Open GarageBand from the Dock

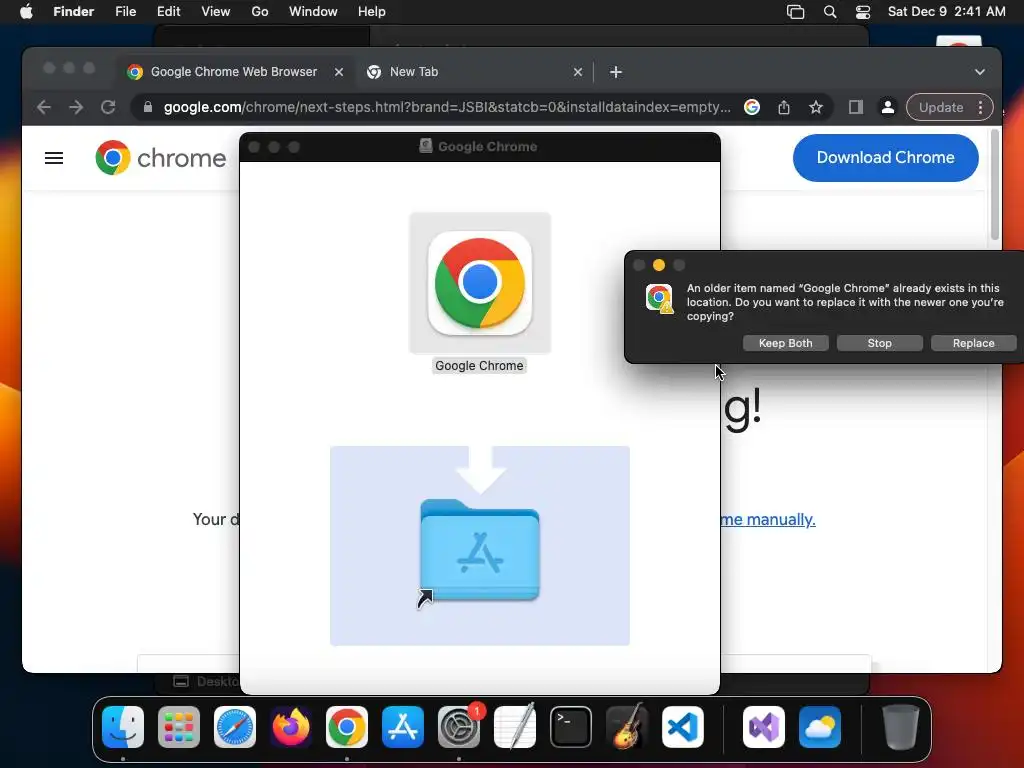[x=627, y=727]
